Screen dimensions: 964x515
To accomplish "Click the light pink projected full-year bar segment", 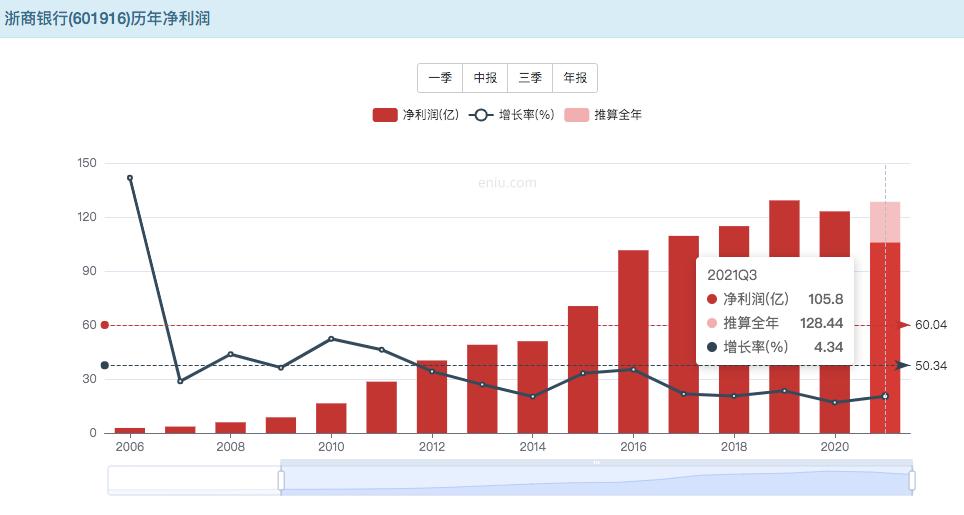I will (885, 222).
